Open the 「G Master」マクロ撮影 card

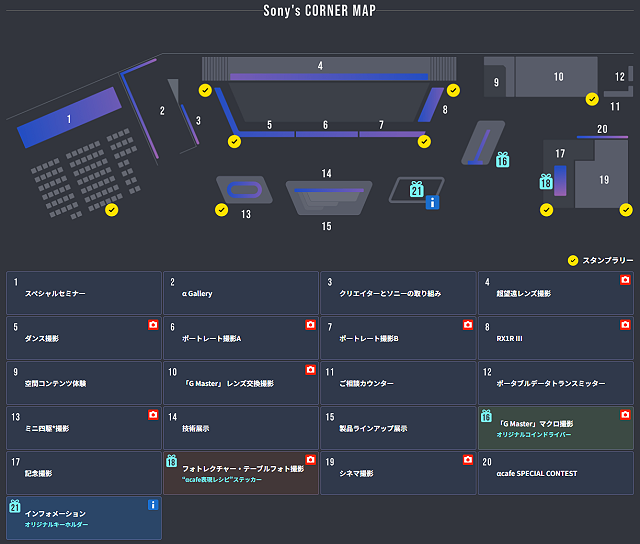click(555, 428)
